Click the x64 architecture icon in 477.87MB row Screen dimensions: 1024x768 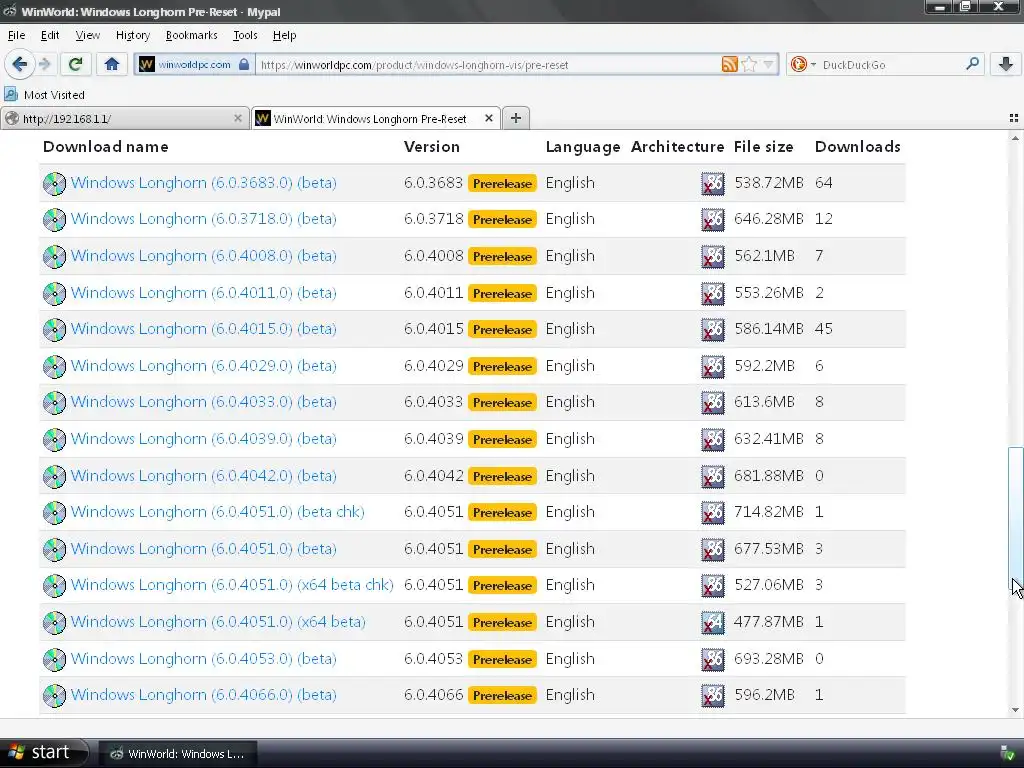click(712, 622)
